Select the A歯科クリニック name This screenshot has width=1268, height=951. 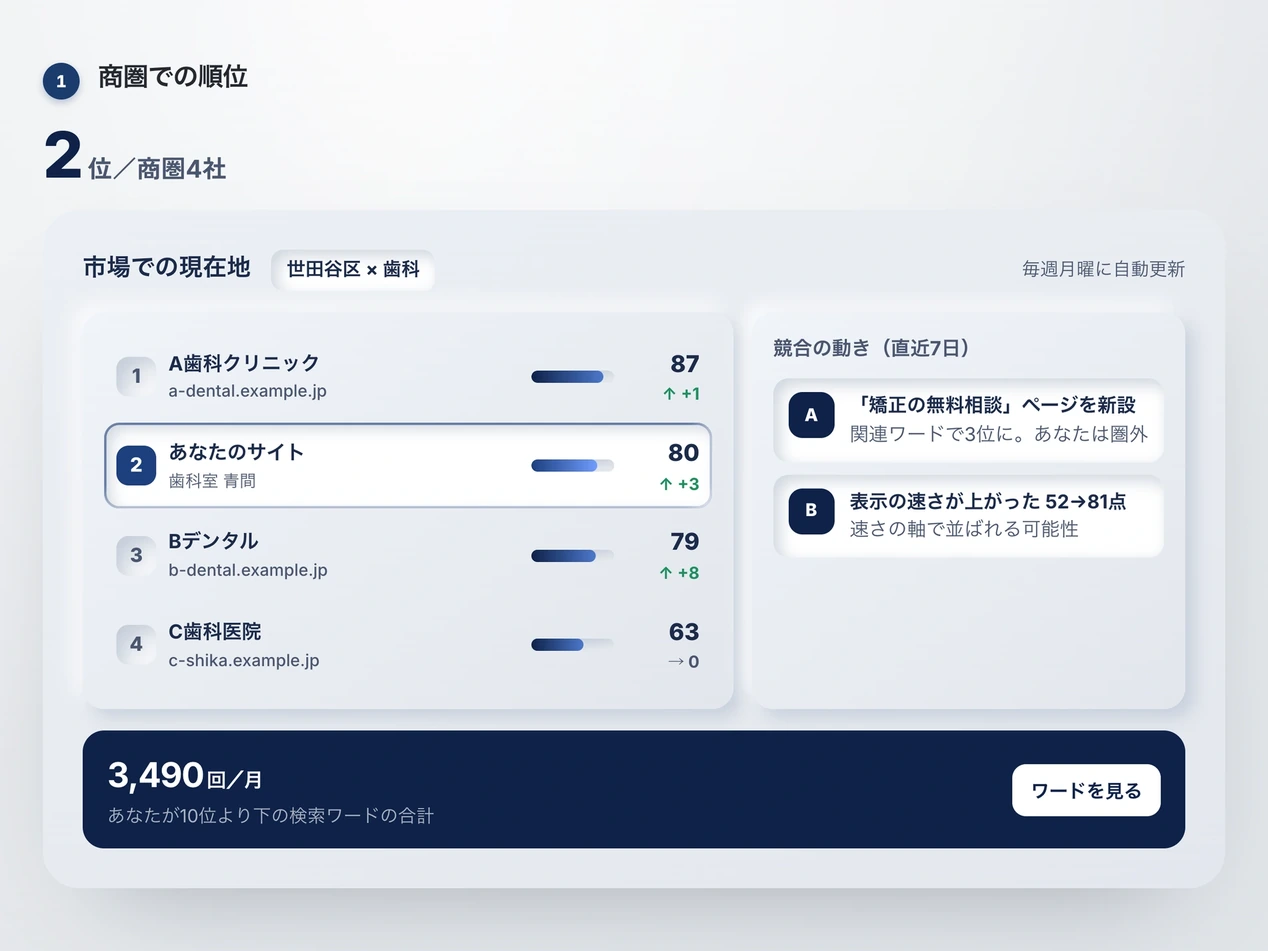pos(244,363)
